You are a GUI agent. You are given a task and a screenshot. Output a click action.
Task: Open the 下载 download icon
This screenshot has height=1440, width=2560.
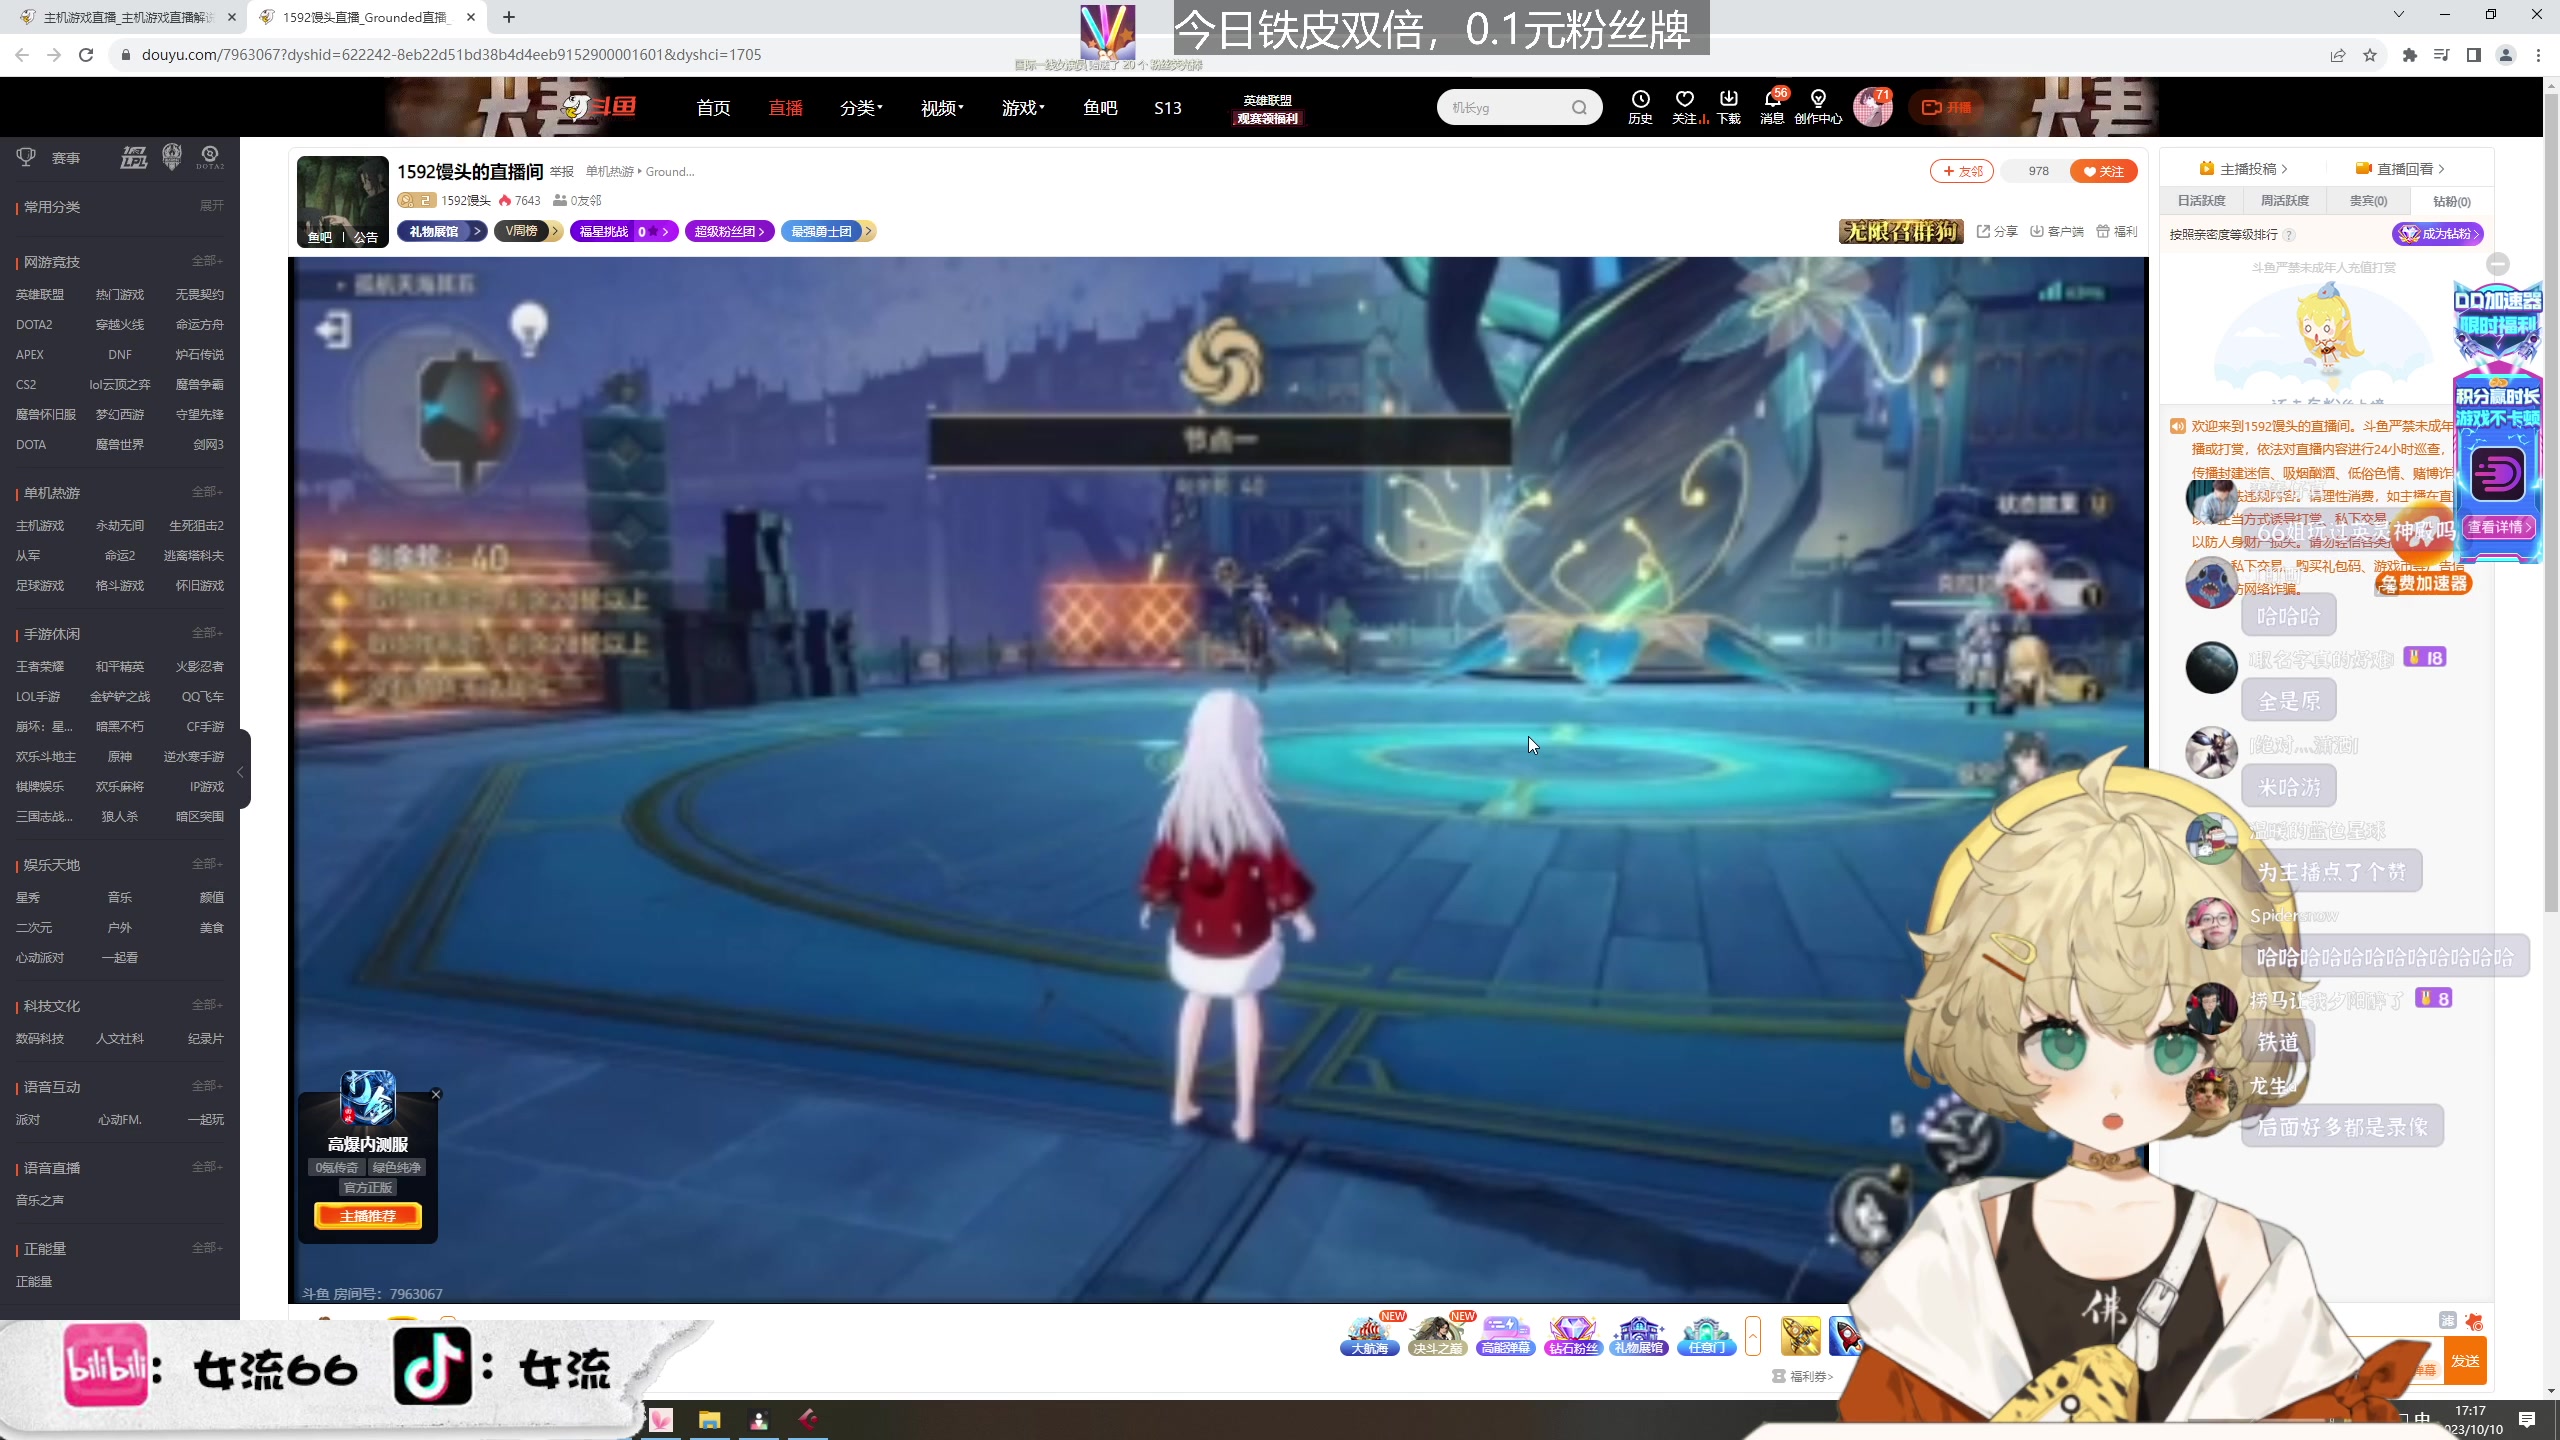click(1728, 106)
